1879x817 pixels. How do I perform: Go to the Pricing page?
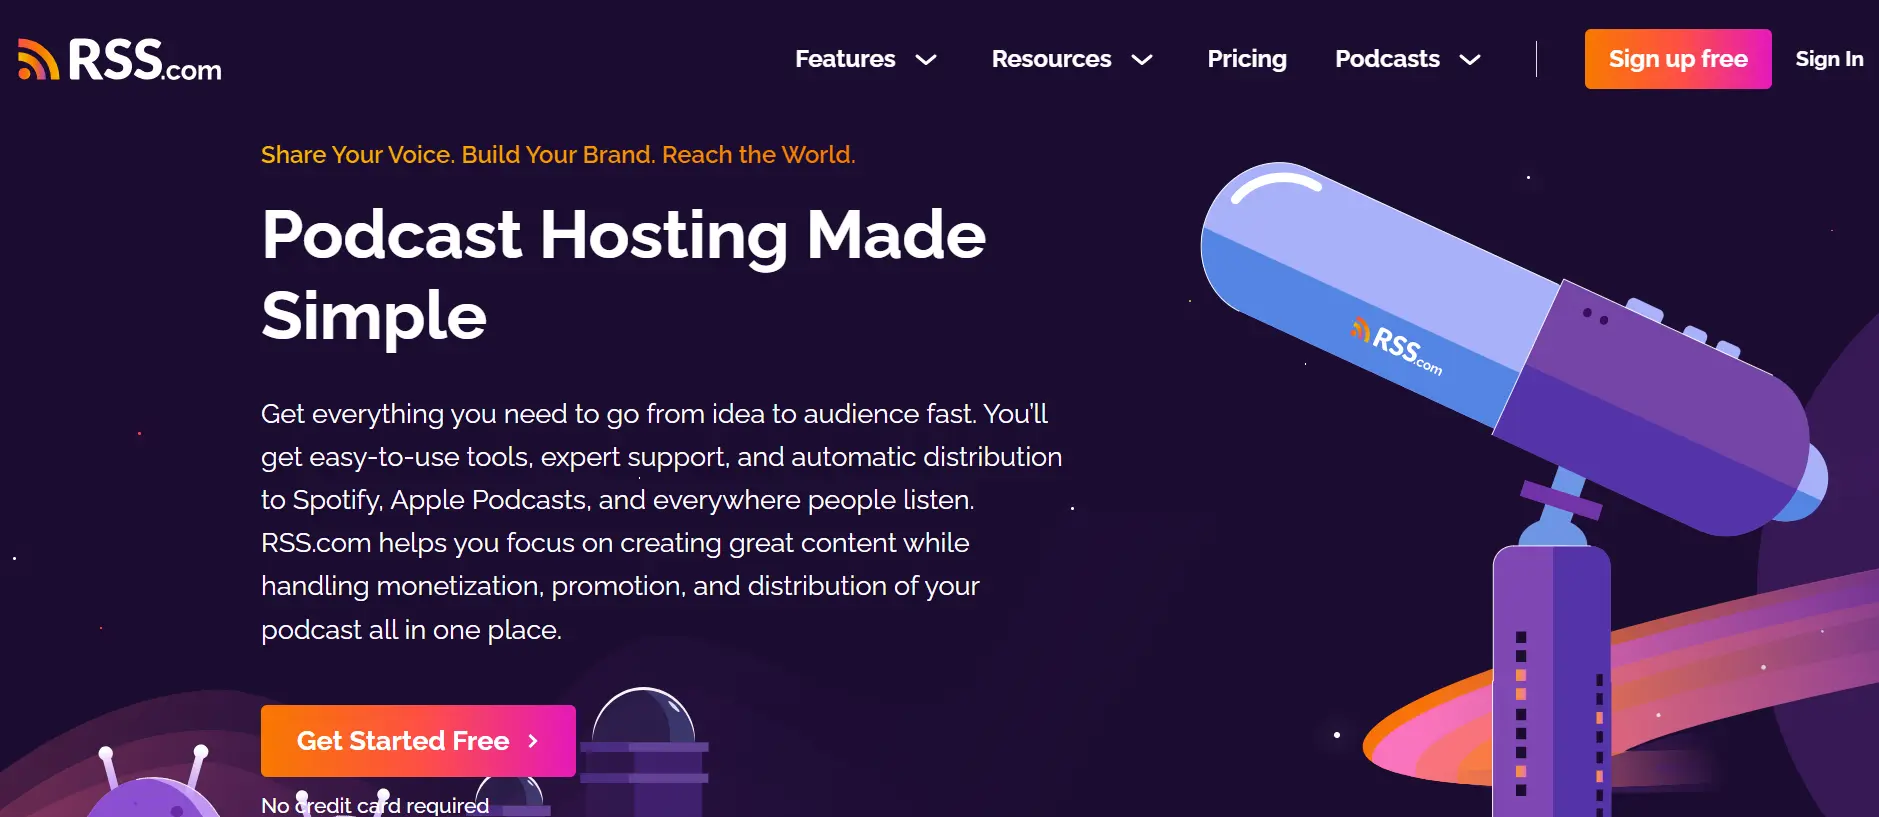tap(1247, 59)
